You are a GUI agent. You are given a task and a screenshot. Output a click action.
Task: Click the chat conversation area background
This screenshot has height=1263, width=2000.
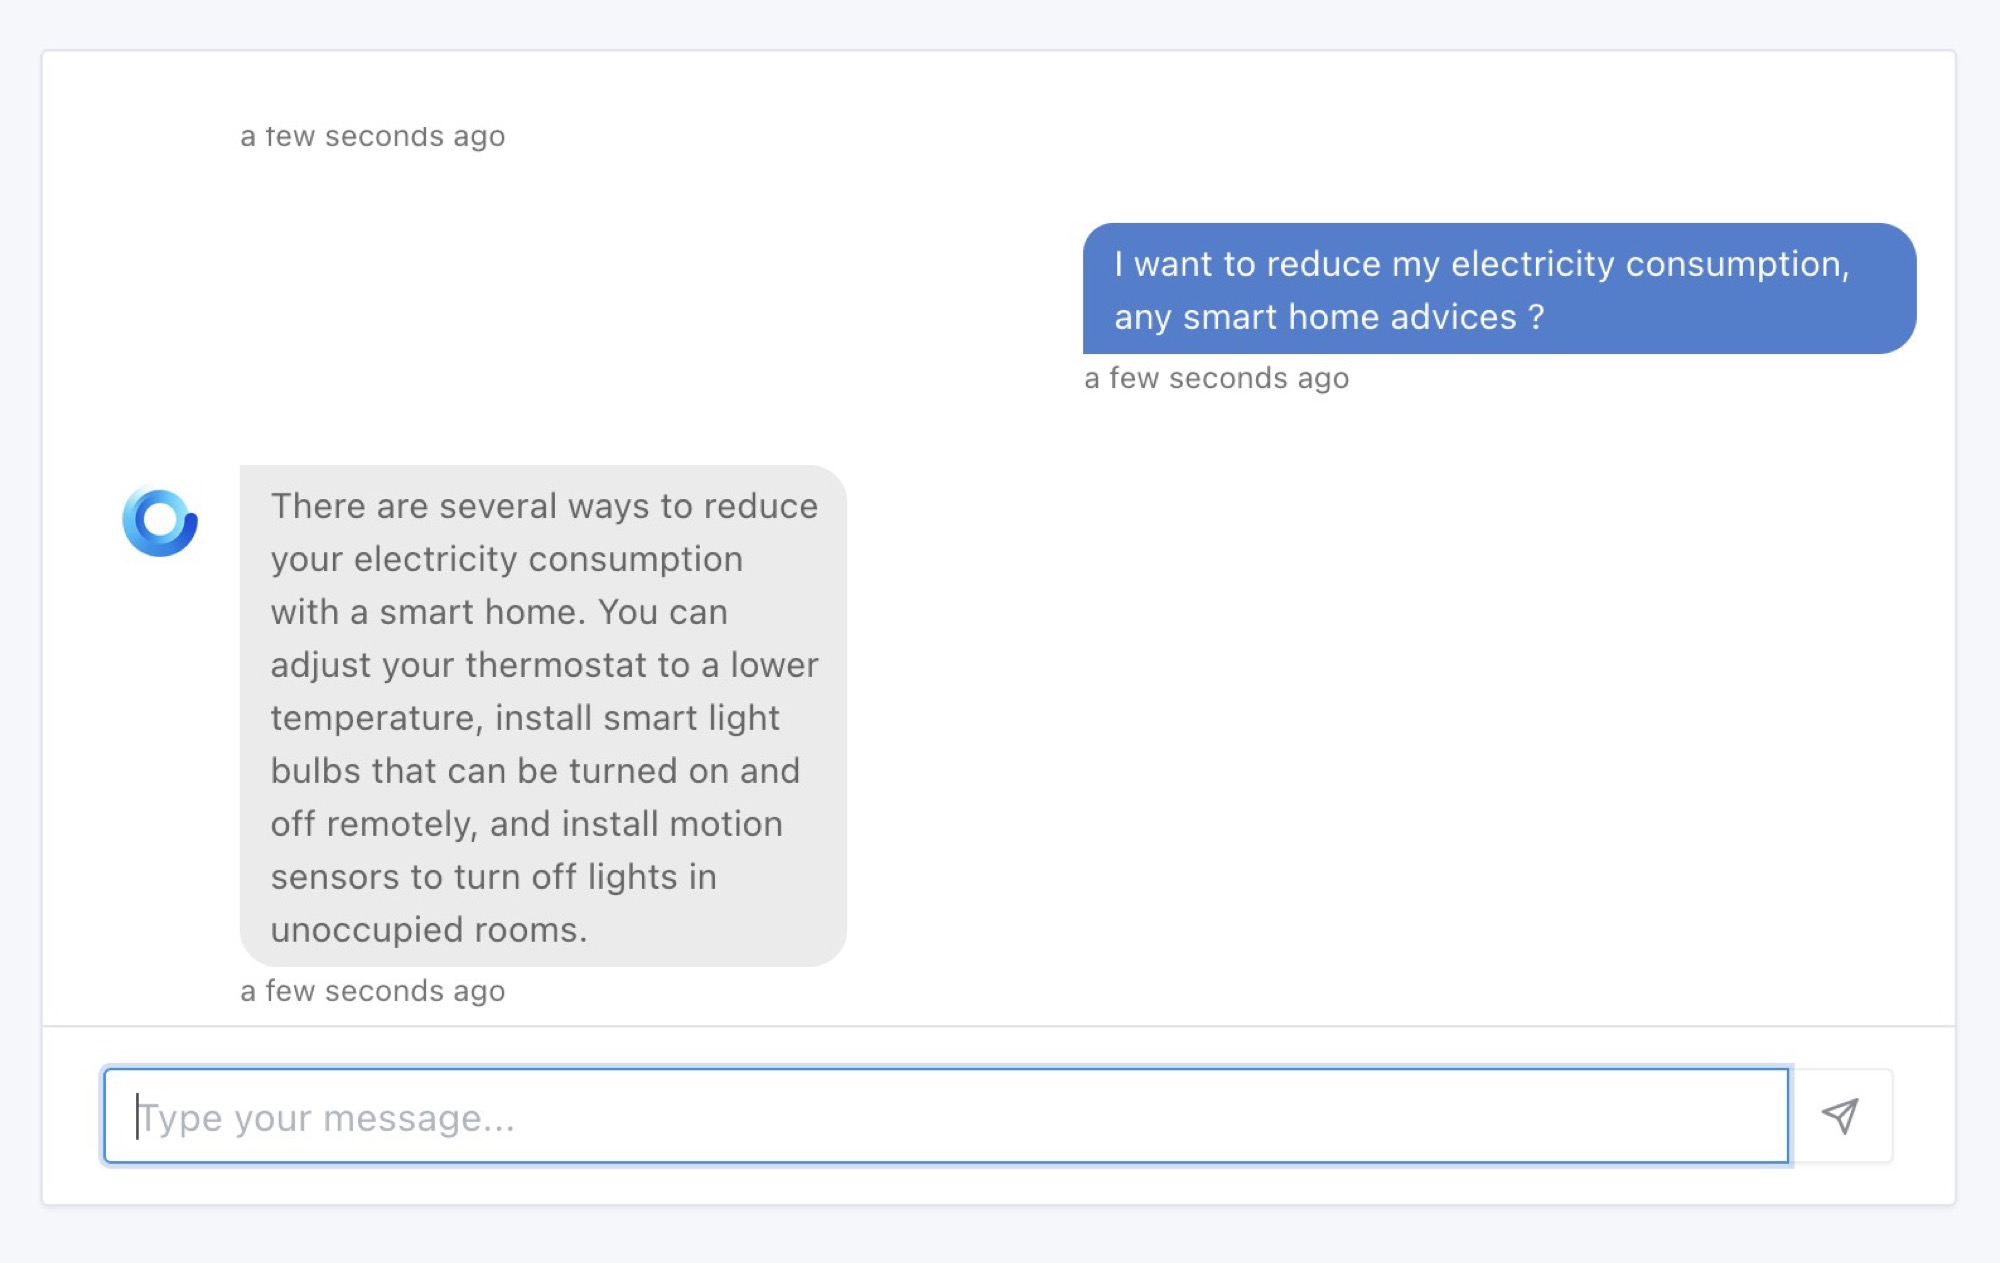(x=1400, y=700)
